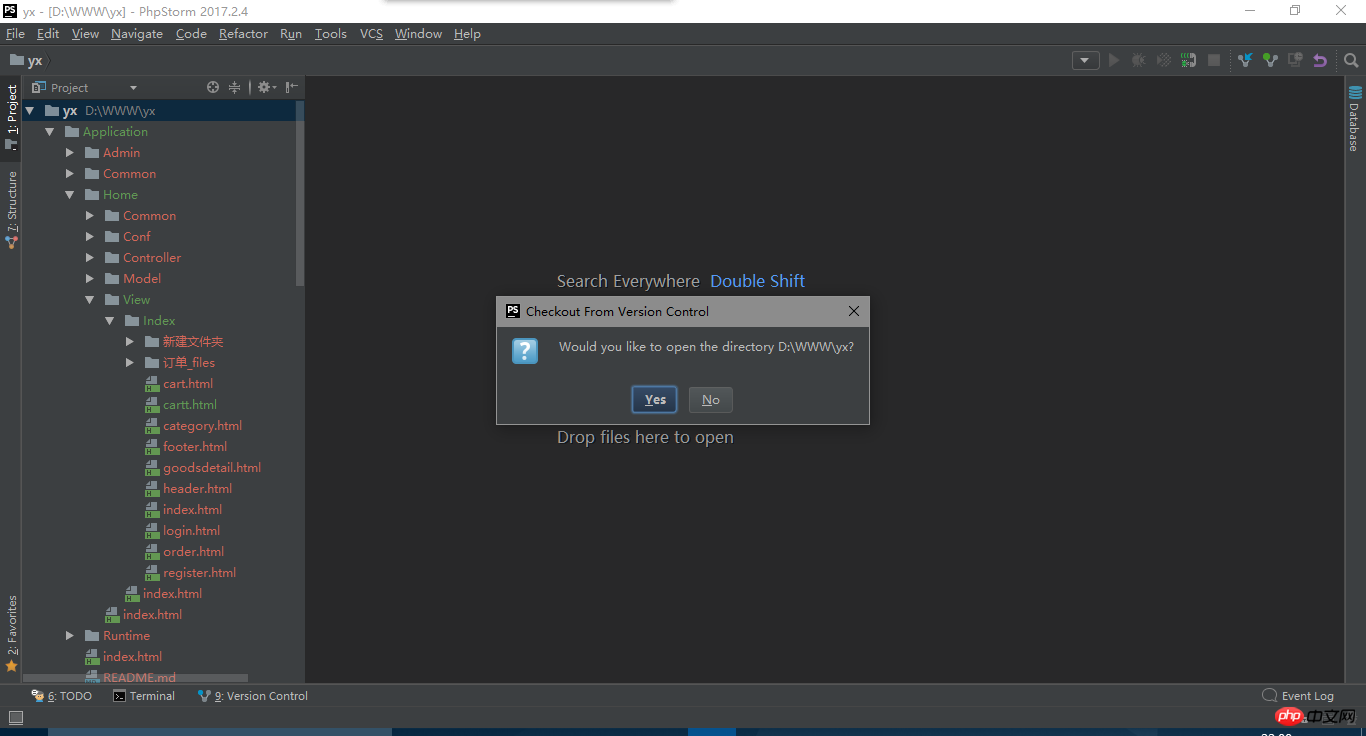This screenshot has height=736, width=1366.
Task: Open the Project view type dropdown
Action: tap(85, 87)
